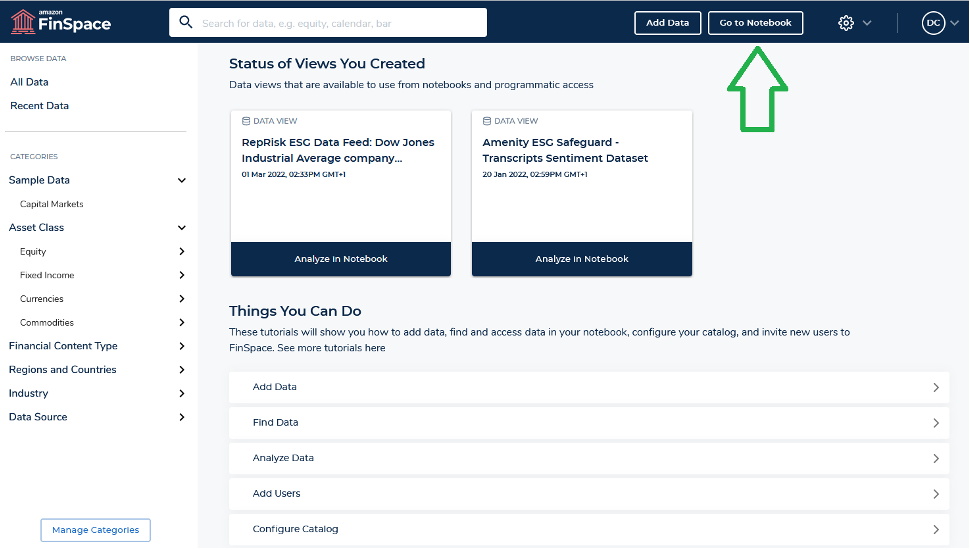Open the Configure Catalog tutorial row
970x550 pixels.
[589, 530]
